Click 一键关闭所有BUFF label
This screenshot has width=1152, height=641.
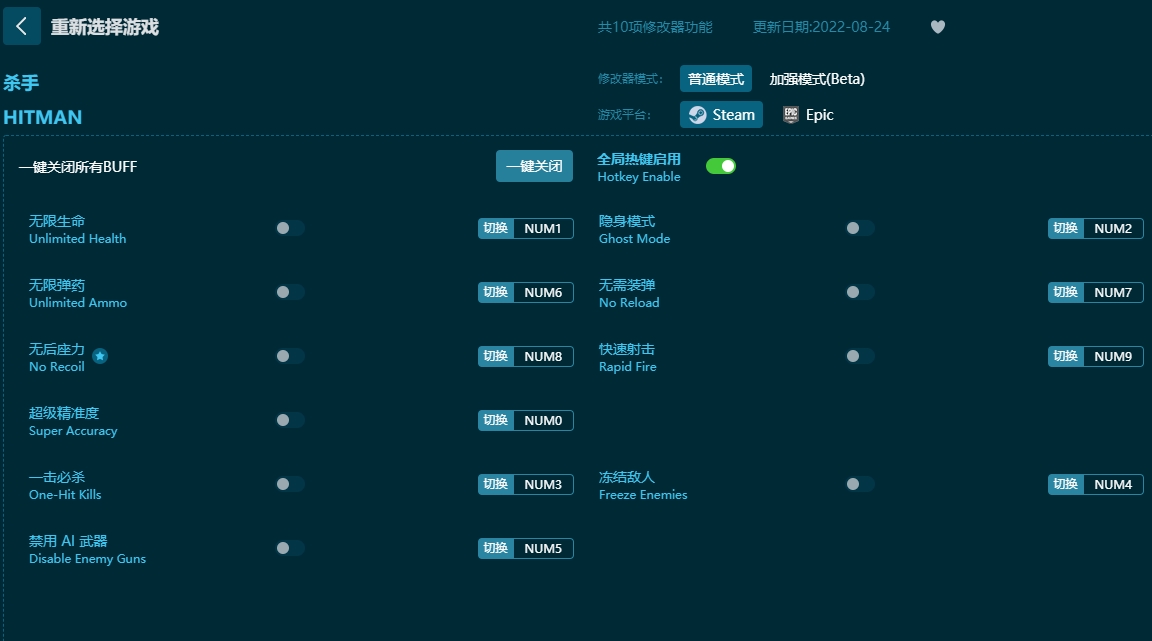coord(78,167)
